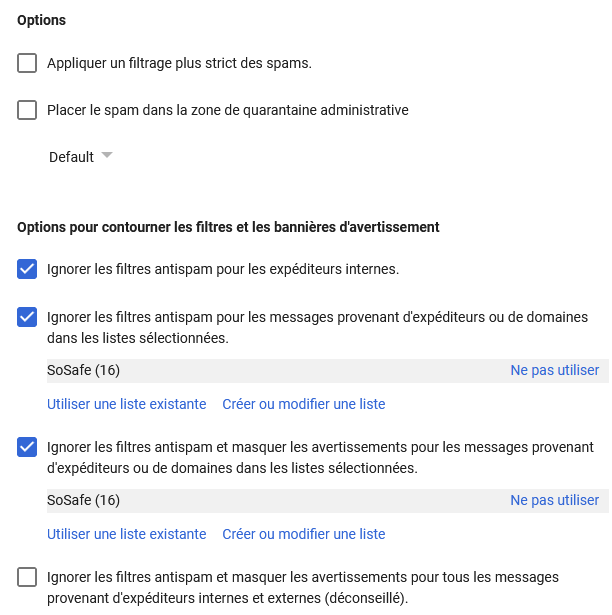The width and height of the screenshot is (612, 615).
Task: Click the gray arrow beside Default
Action: [x=107, y=156]
